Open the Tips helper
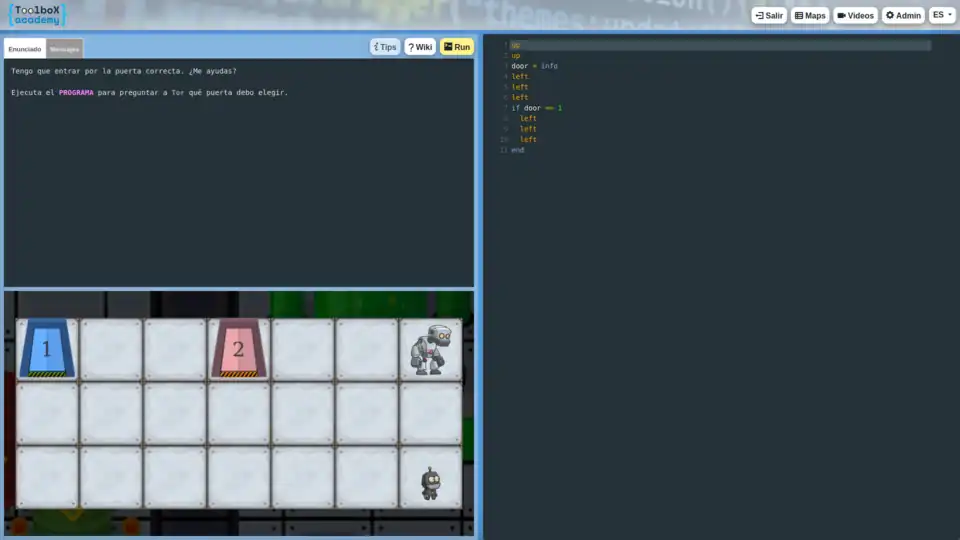This screenshot has width=960, height=540. coord(385,47)
